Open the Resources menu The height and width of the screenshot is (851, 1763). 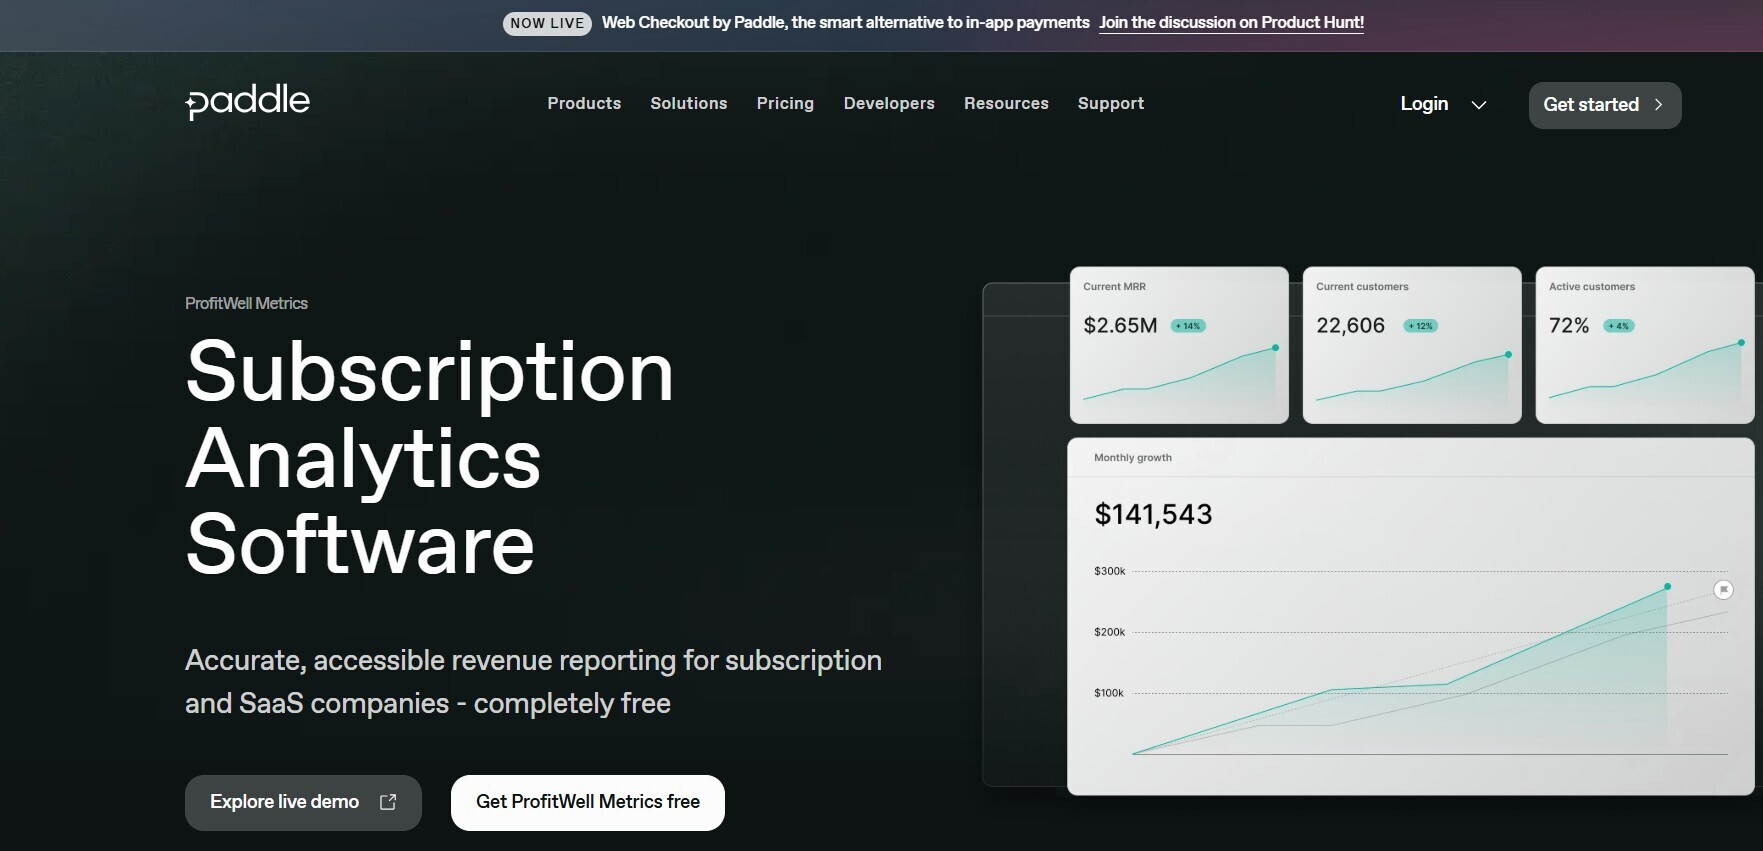[1006, 104]
